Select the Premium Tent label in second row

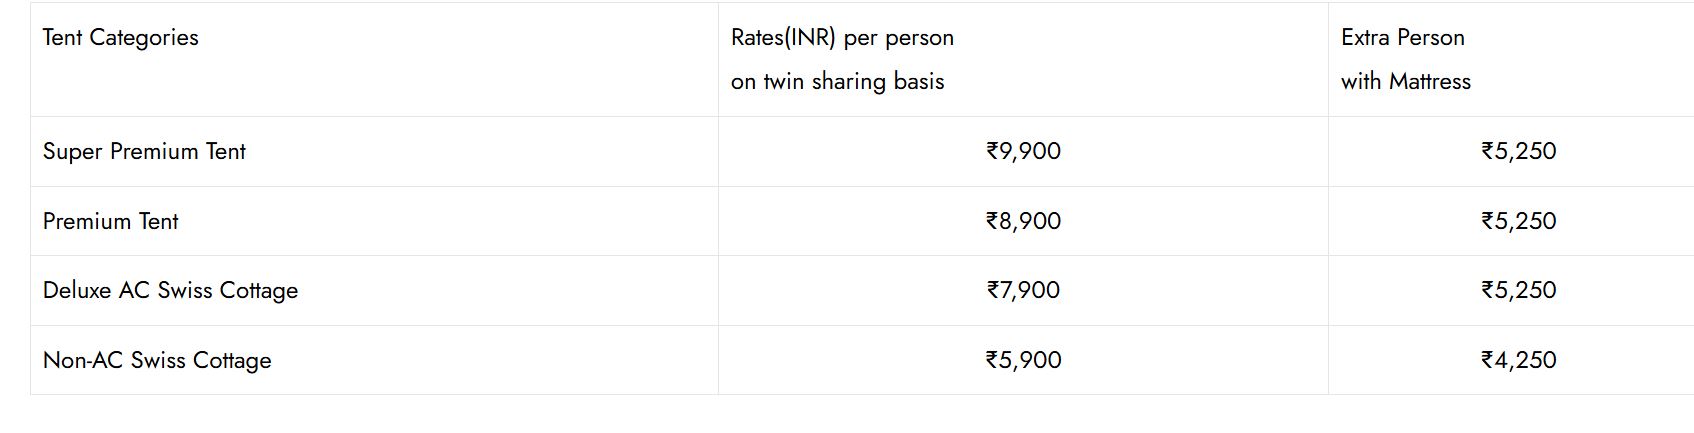[111, 221]
